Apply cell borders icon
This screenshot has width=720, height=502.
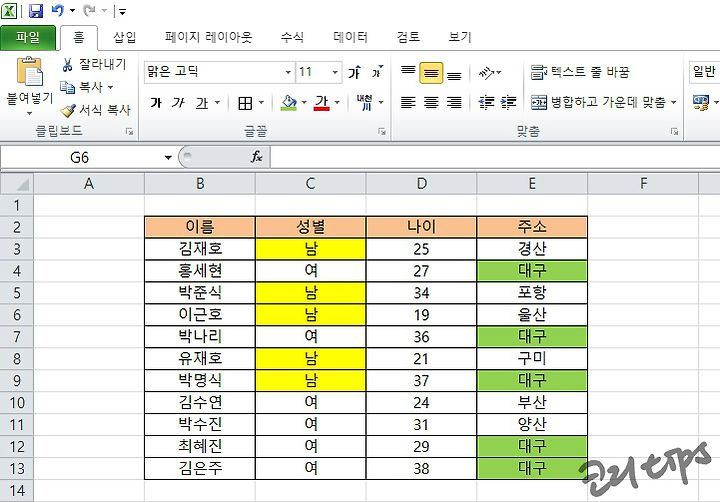click(x=245, y=103)
